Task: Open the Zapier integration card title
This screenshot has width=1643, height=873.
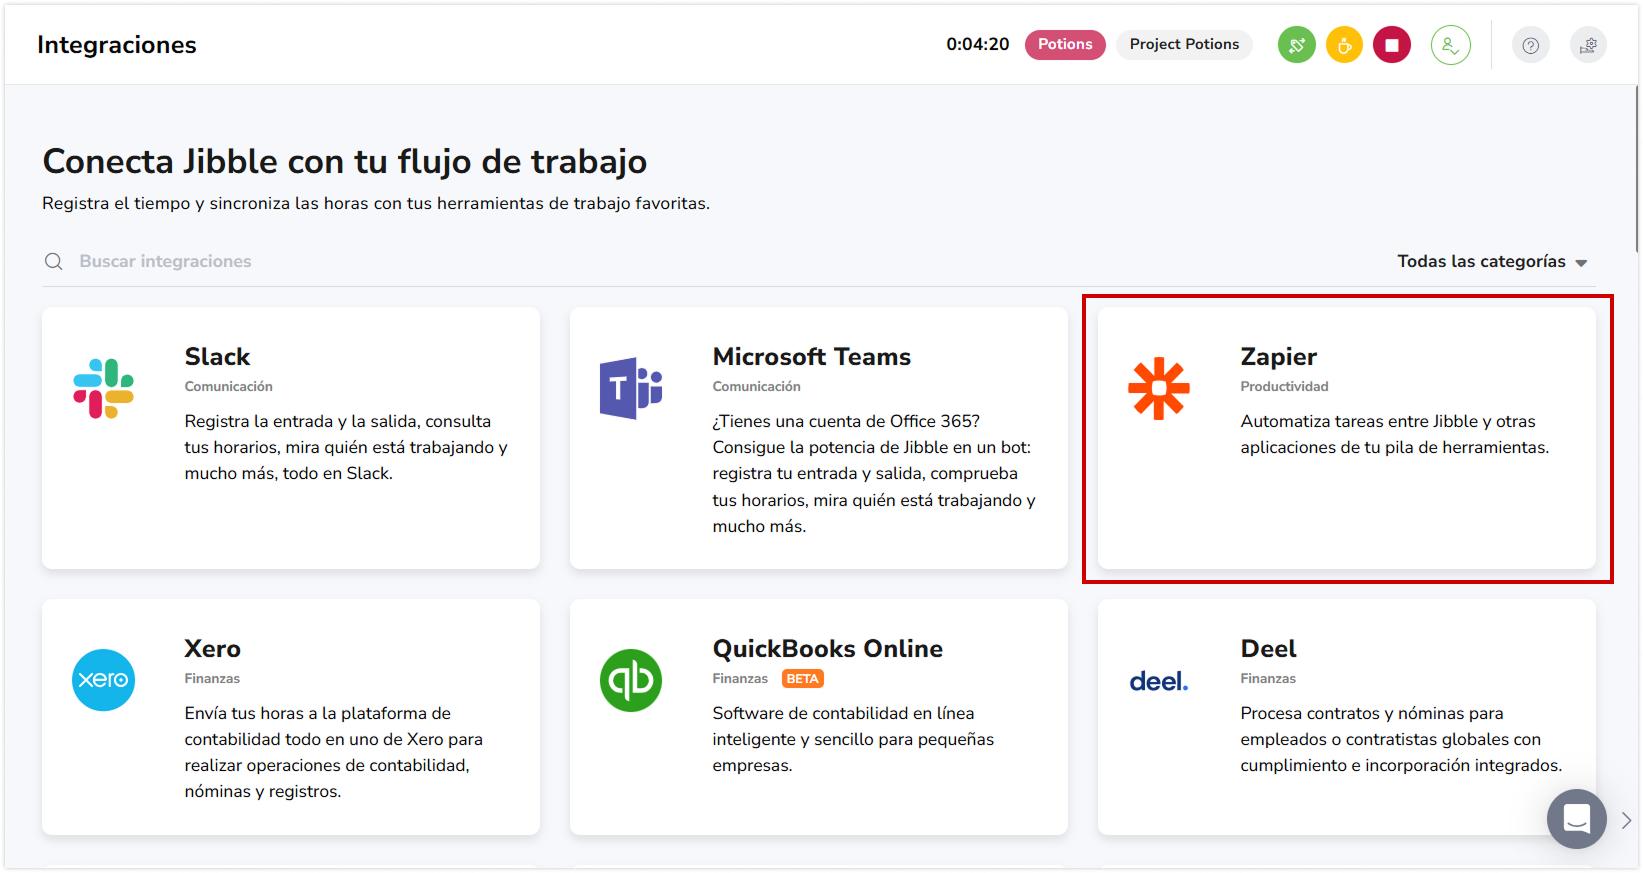Action: [x=1278, y=357]
